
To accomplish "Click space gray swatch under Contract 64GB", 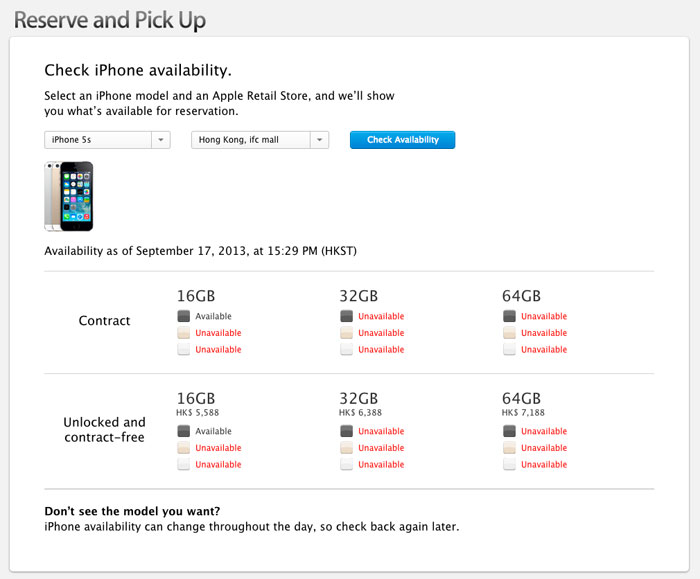I will click(509, 316).
